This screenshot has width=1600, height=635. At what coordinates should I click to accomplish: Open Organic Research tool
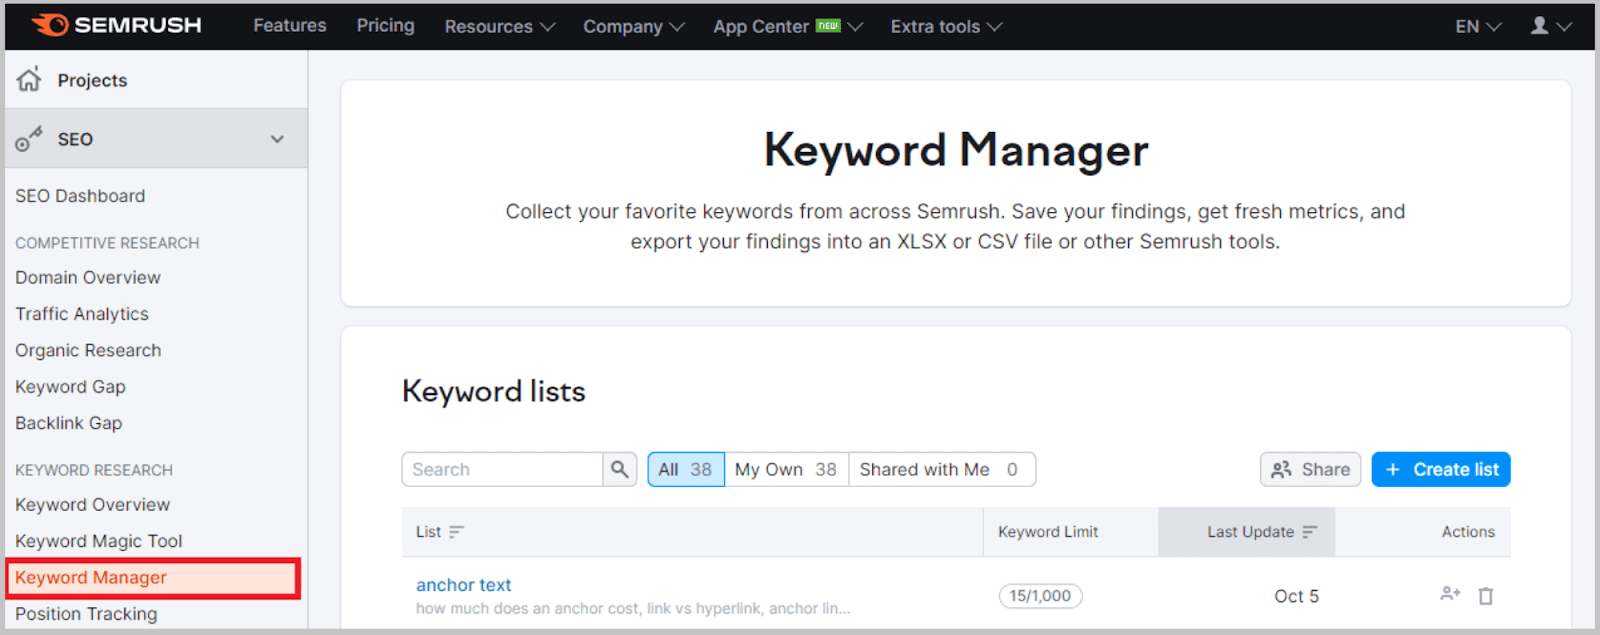point(88,350)
